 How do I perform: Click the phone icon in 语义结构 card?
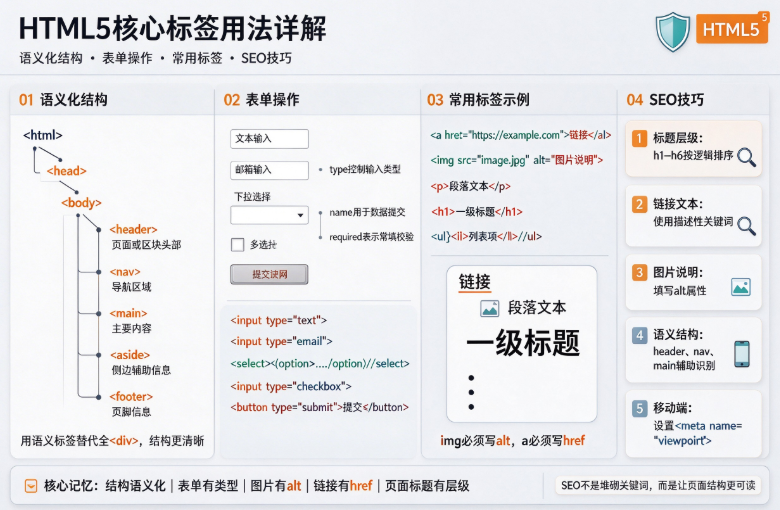pos(742,354)
